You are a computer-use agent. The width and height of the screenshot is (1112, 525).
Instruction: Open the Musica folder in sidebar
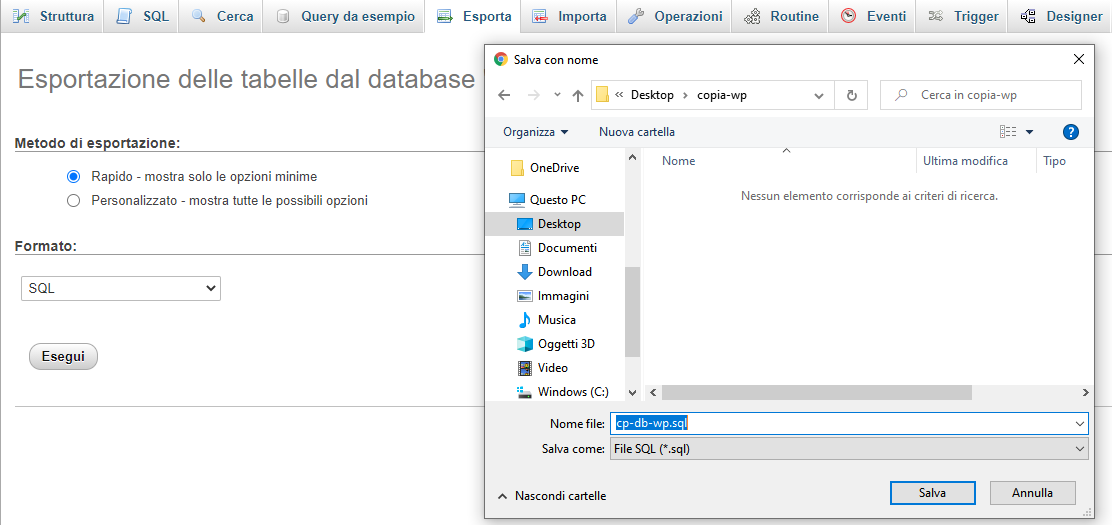pos(556,320)
